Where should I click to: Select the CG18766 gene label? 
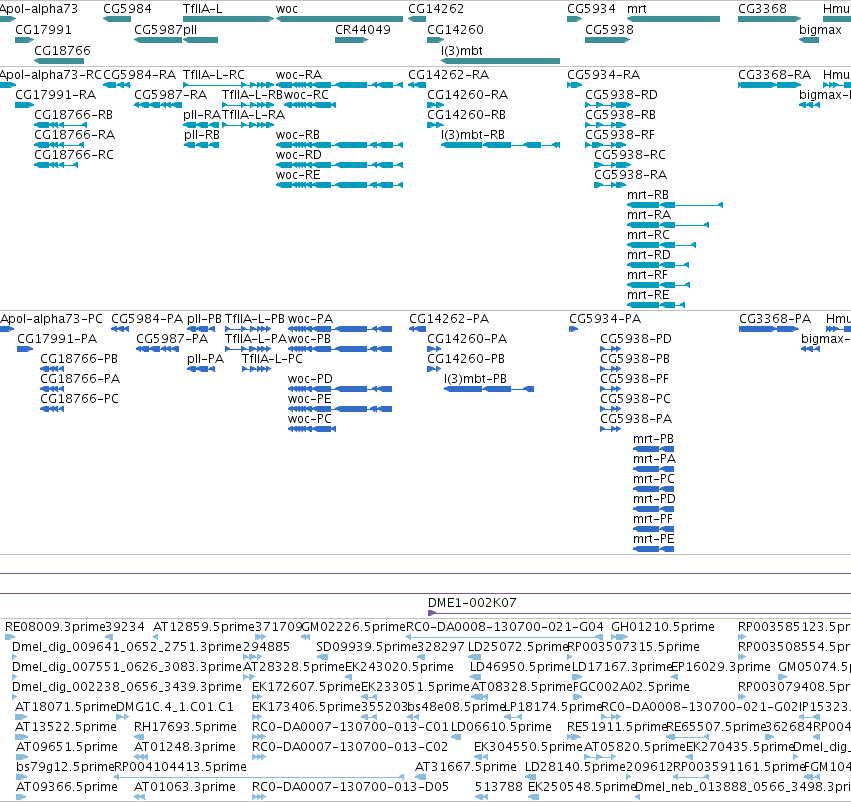click(x=62, y=50)
